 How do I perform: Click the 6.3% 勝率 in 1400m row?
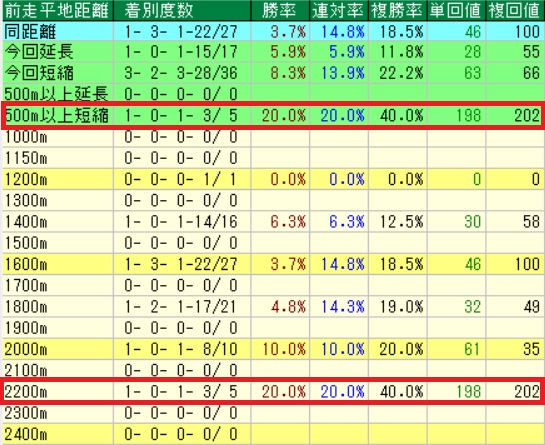(288, 222)
